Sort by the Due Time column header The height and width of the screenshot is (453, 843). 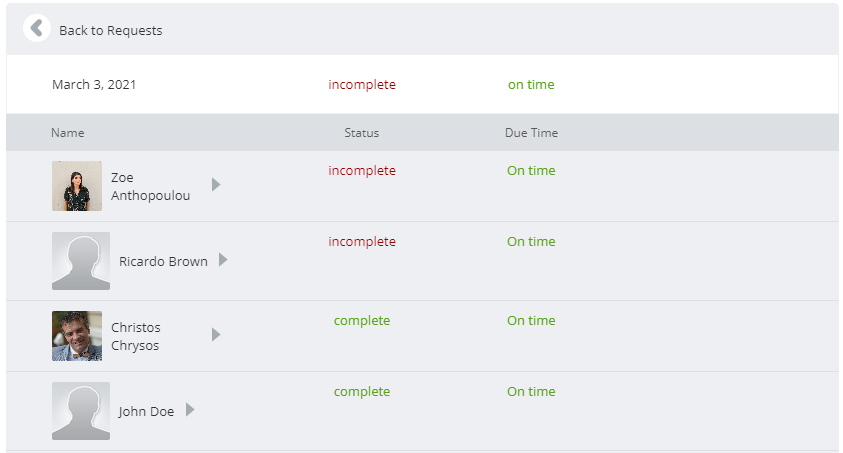531,133
